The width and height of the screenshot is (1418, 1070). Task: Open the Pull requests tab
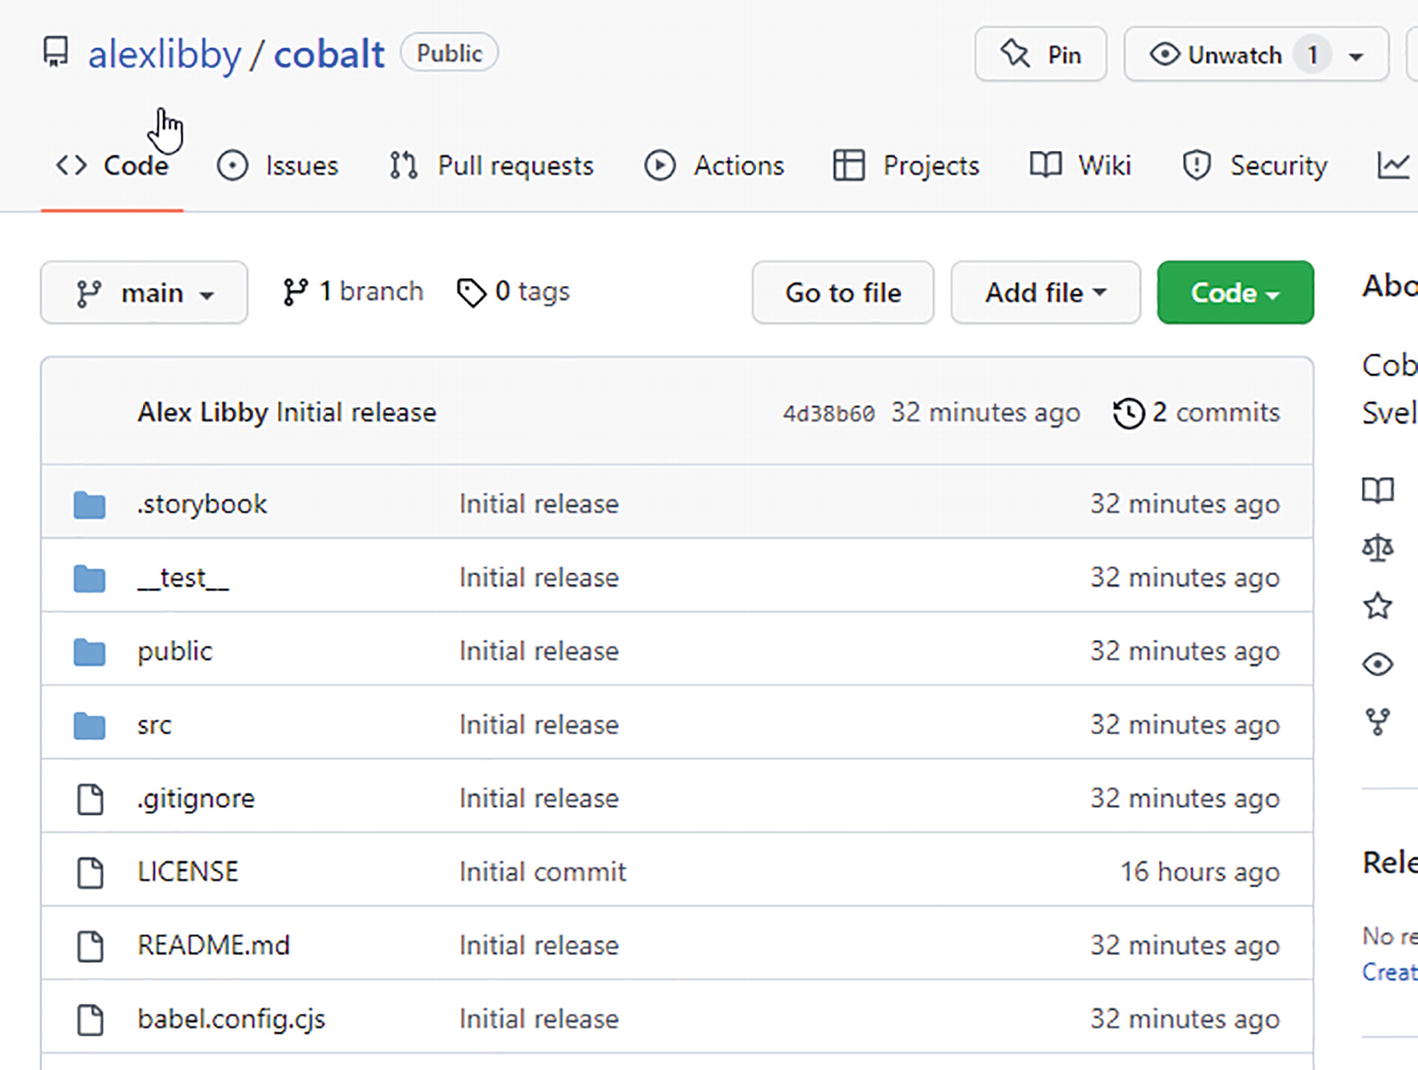point(492,166)
